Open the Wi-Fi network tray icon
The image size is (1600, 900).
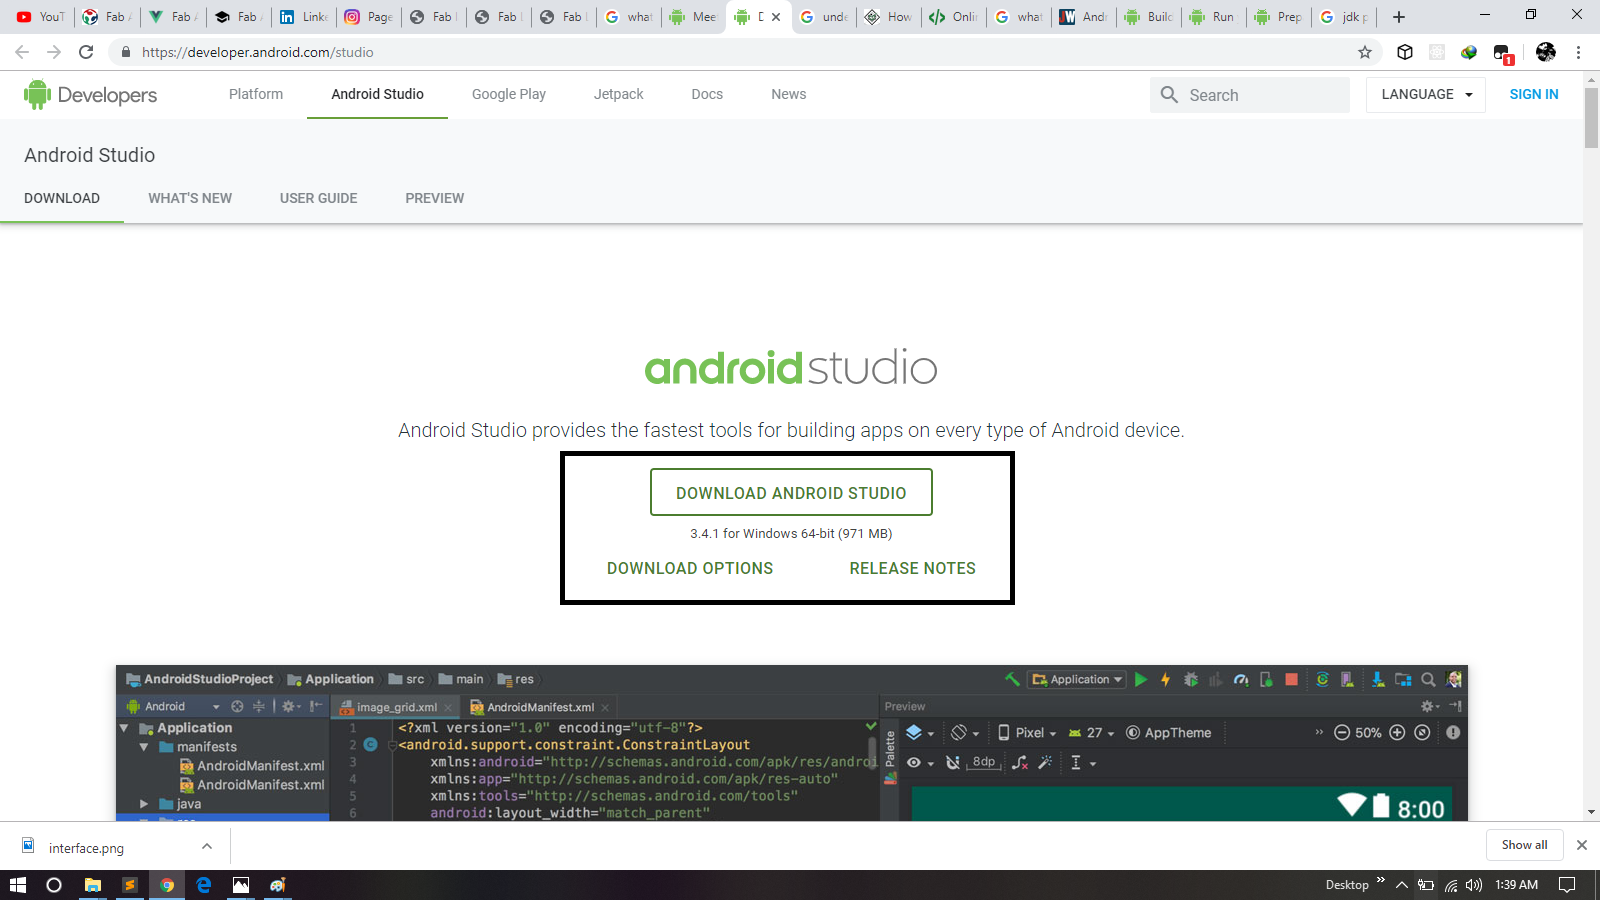coord(1451,885)
